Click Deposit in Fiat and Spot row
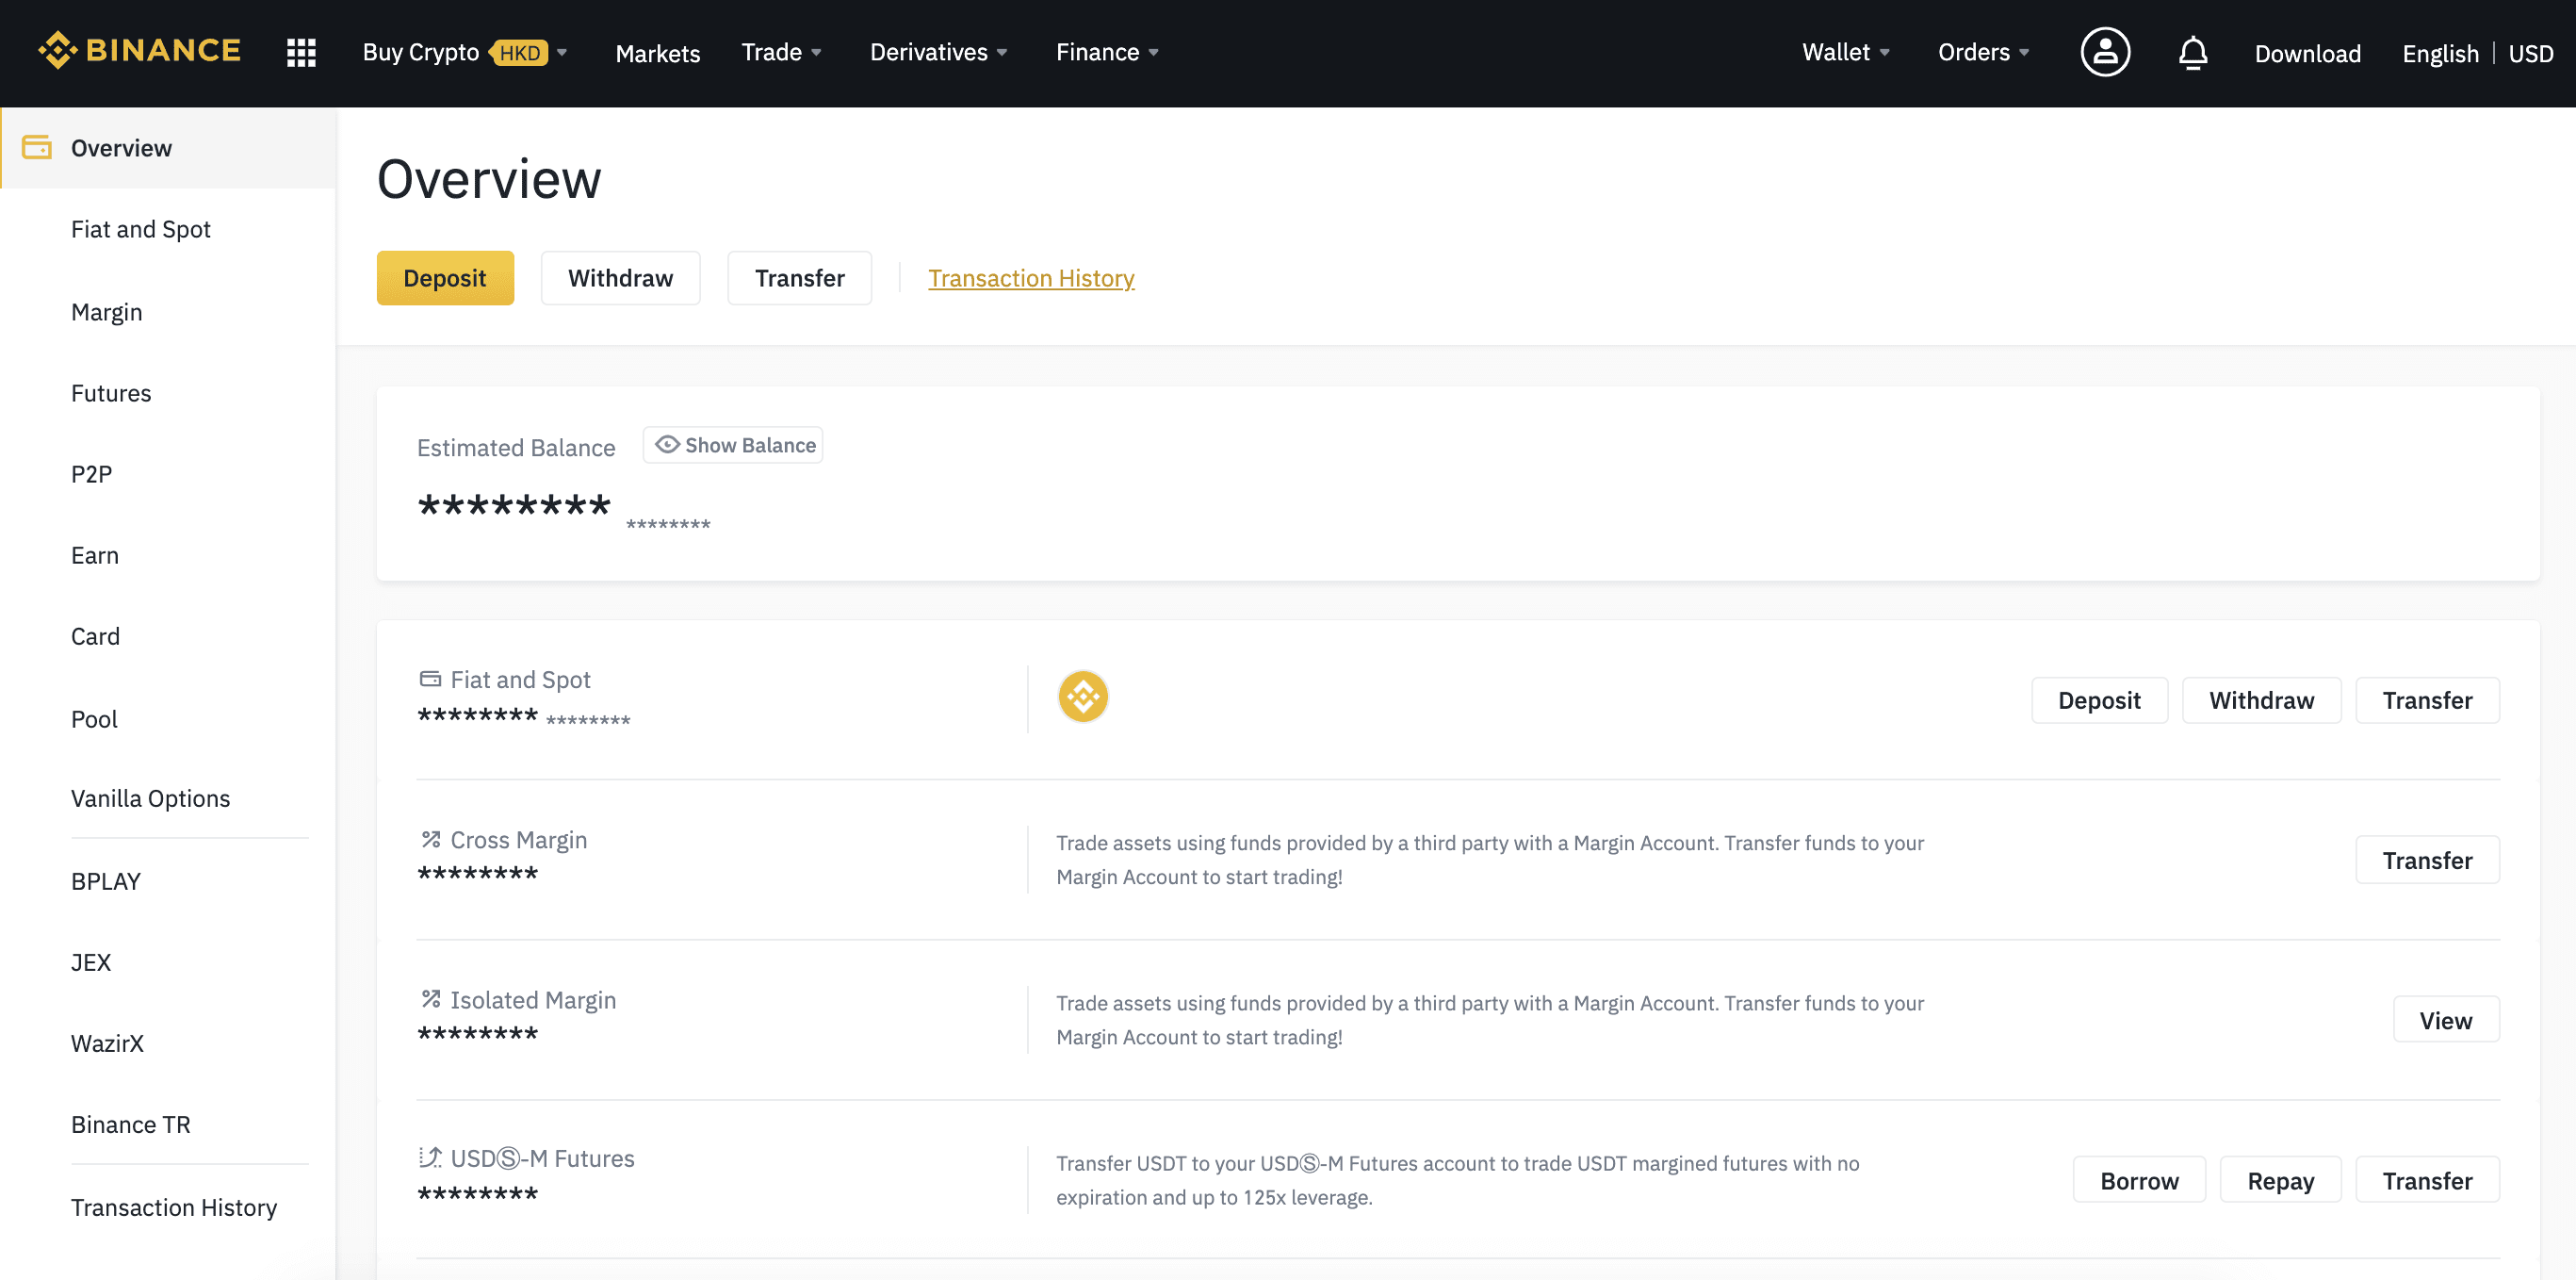 [x=2099, y=700]
